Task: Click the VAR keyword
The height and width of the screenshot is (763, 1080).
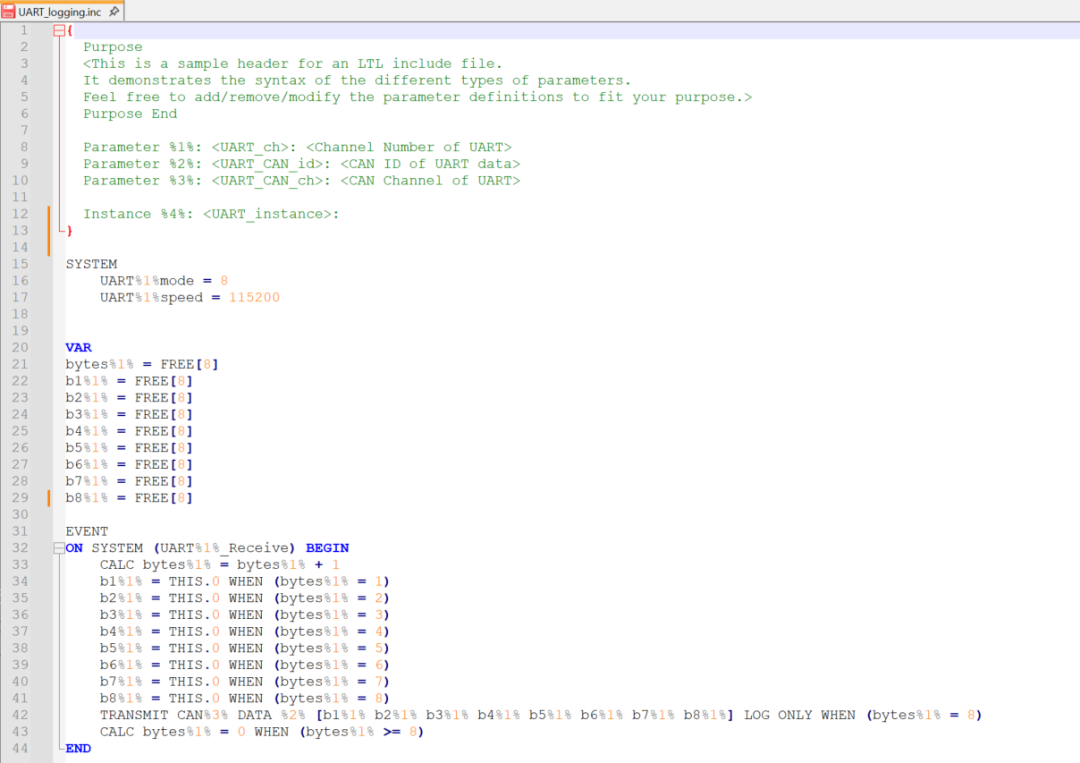Action: point(78,347)
